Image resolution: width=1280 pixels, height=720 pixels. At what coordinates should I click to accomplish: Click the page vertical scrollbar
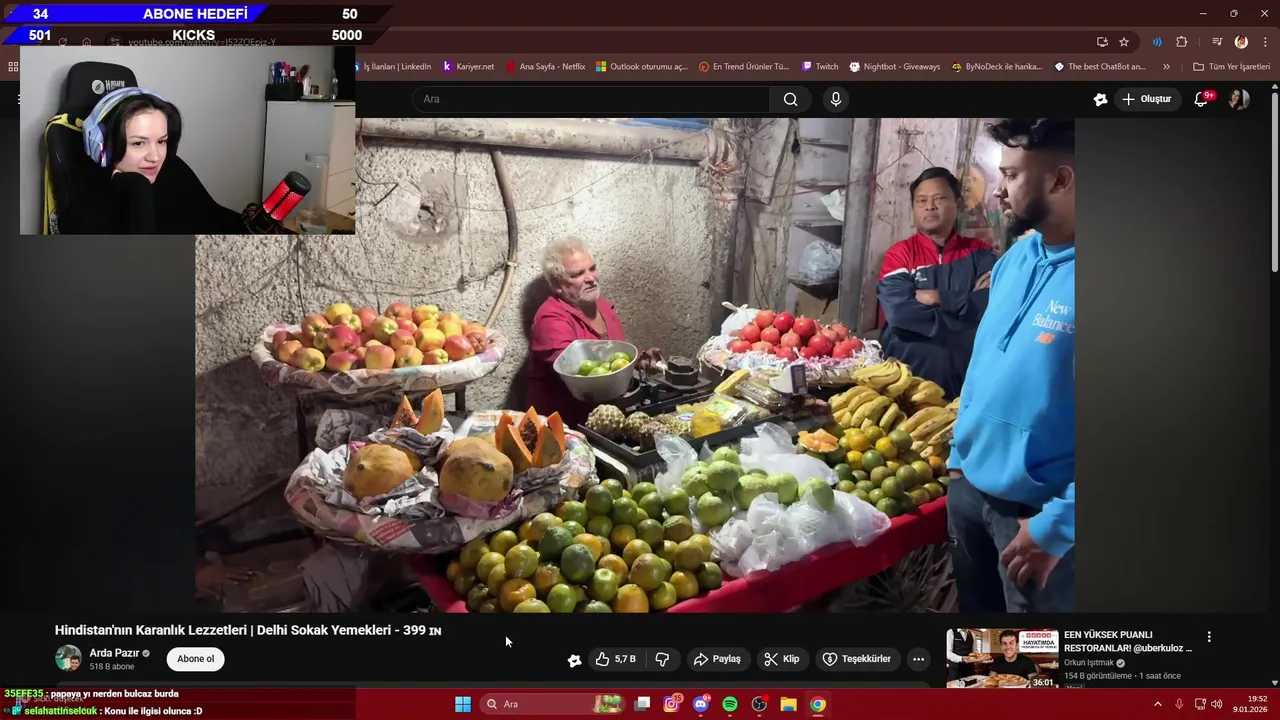point(1275,180)
